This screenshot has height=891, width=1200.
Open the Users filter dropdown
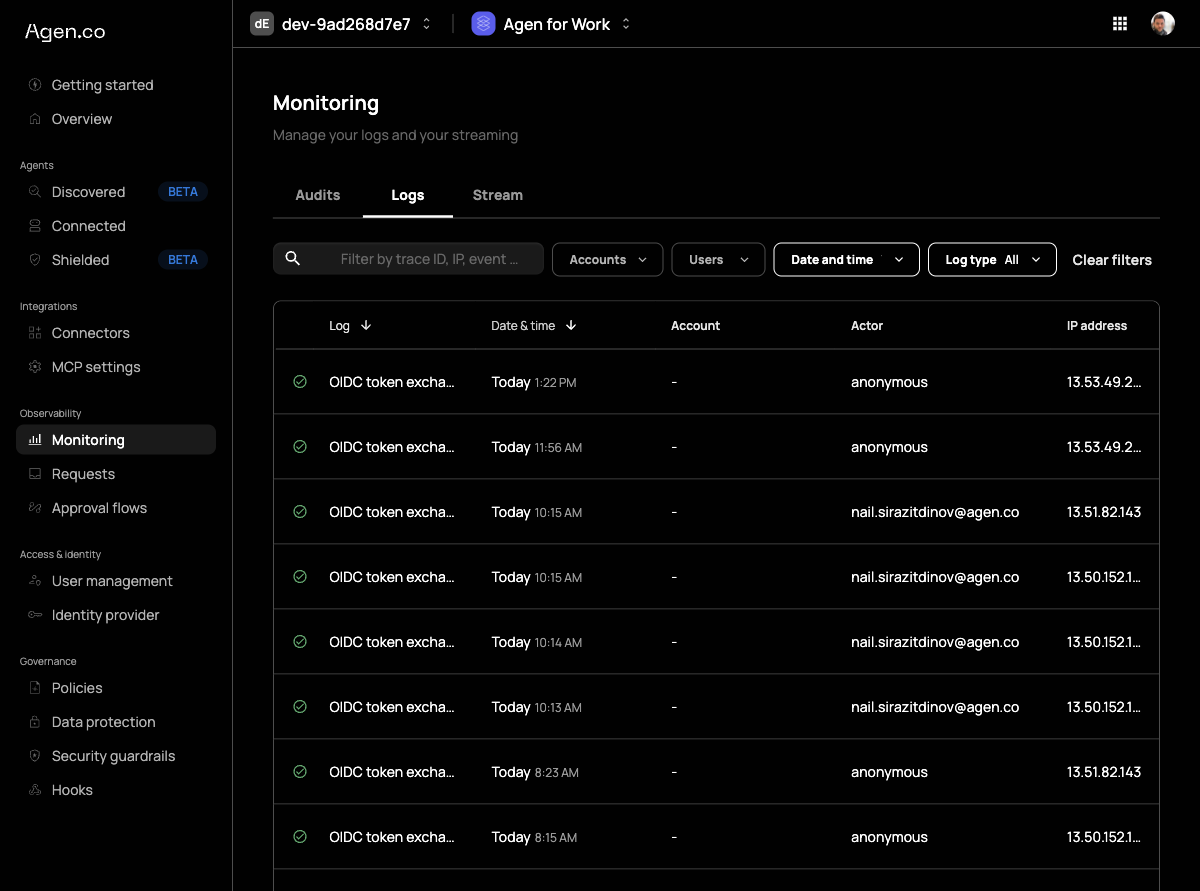tap(718, 259)
